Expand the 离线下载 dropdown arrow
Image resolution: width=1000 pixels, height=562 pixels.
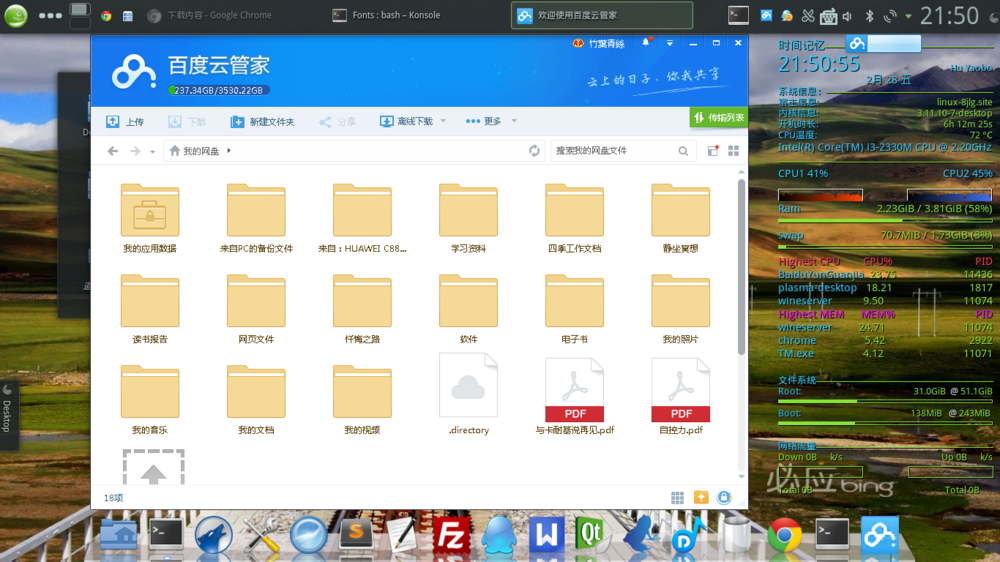[x=443, y=121]
